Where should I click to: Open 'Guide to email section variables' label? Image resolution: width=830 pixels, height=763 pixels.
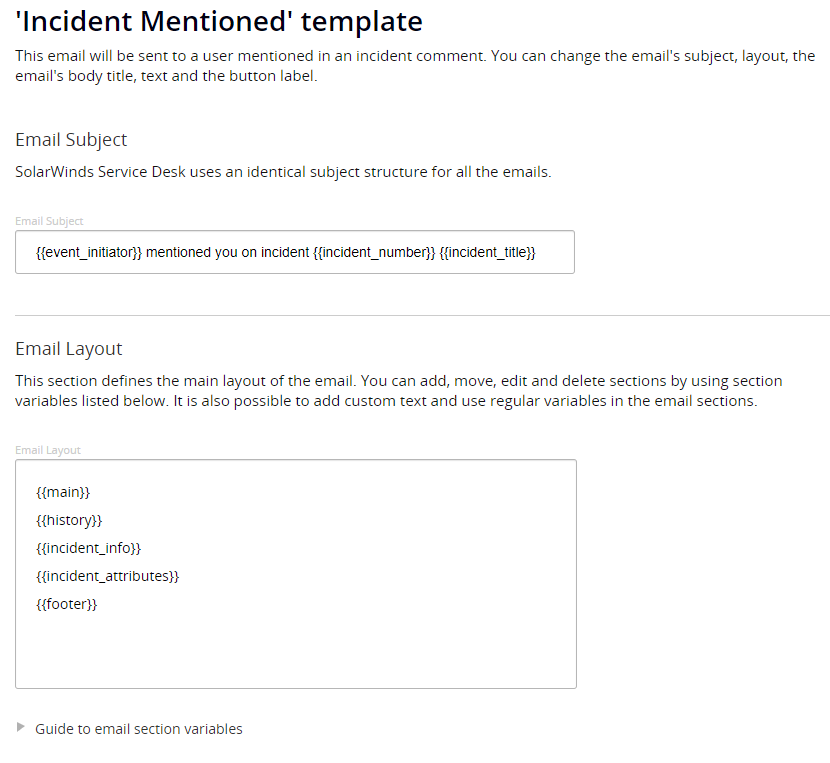(x=138, y=729)
